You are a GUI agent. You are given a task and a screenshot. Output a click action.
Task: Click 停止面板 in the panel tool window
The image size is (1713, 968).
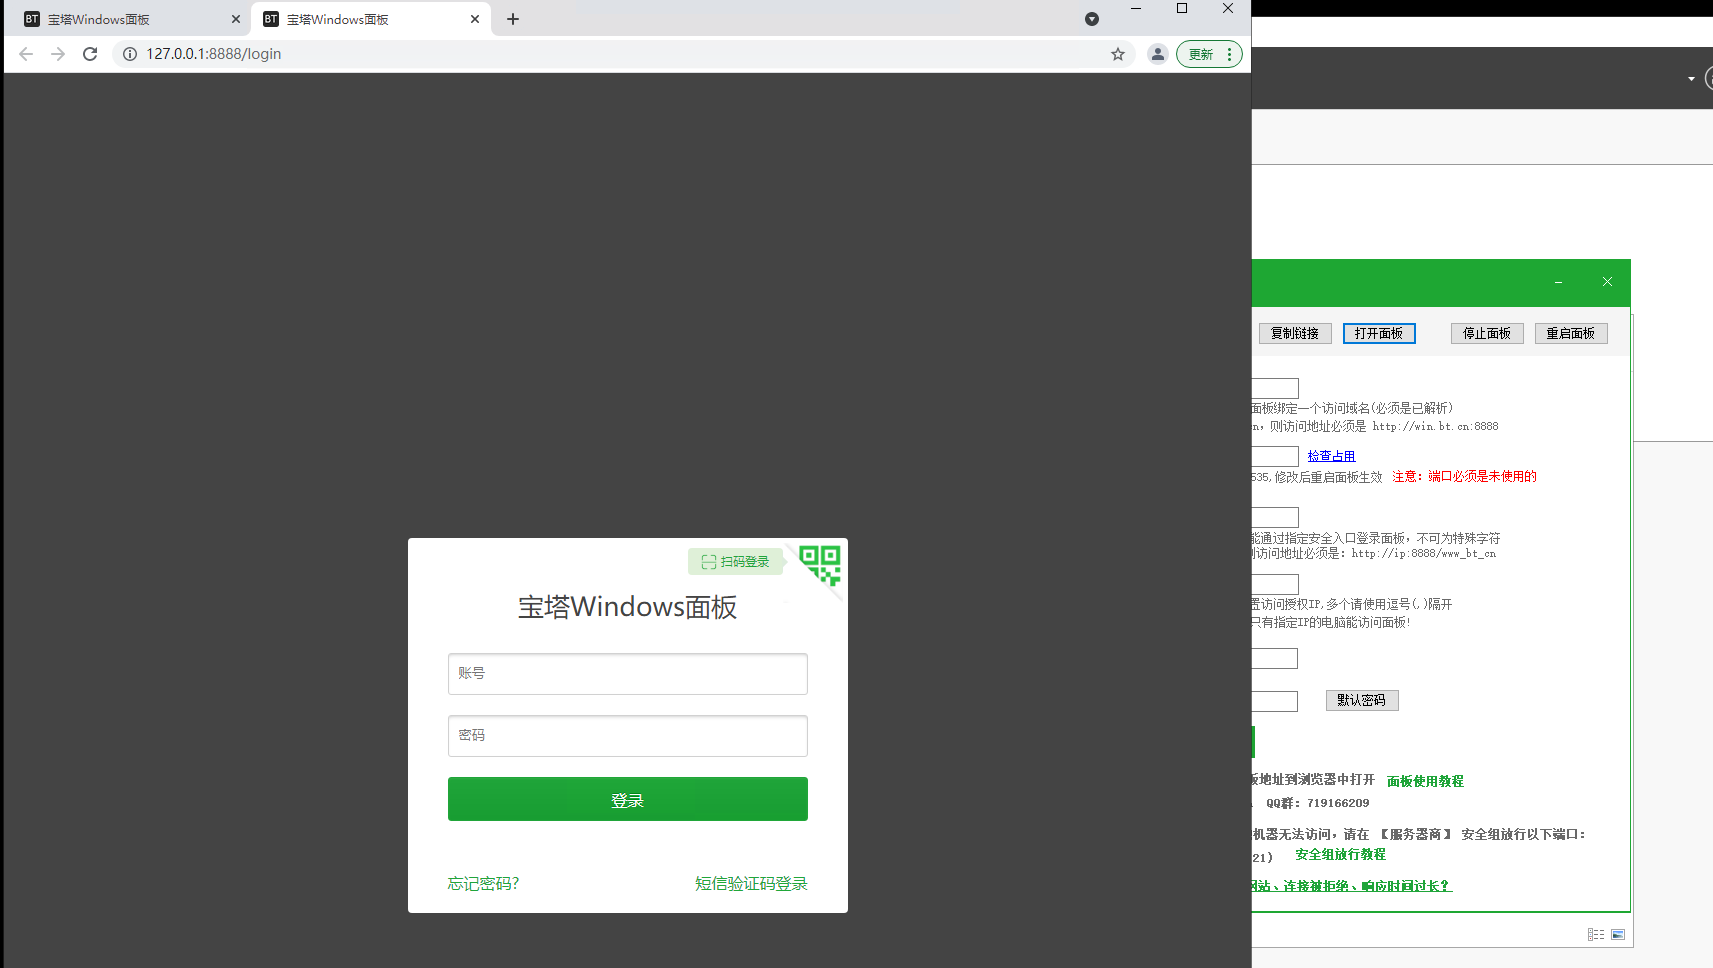[x=1487, y=333]
